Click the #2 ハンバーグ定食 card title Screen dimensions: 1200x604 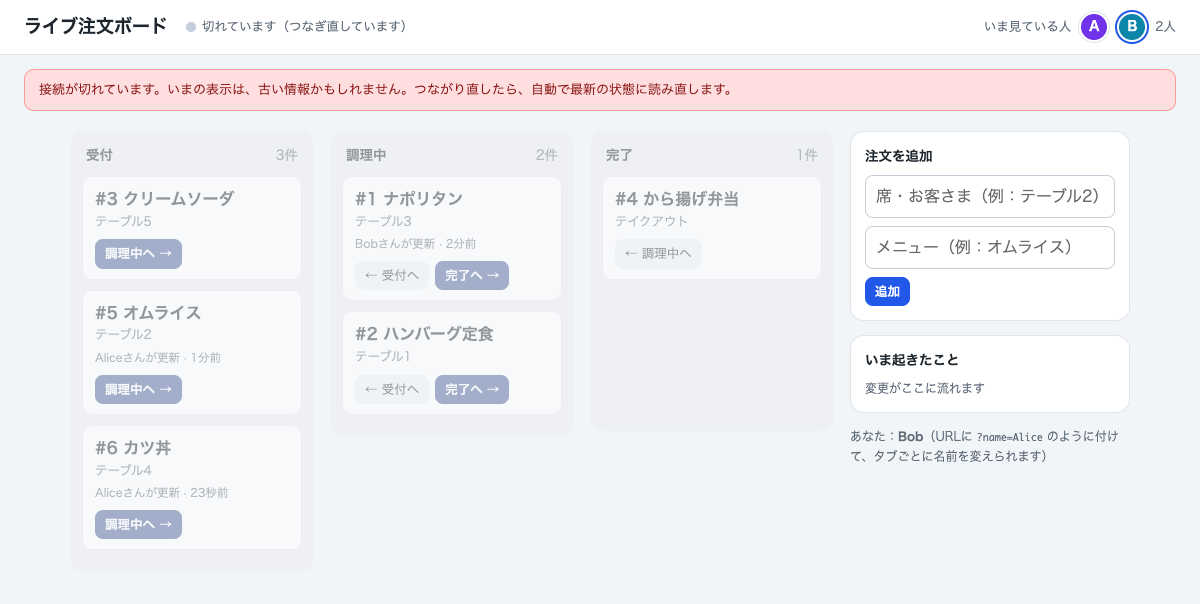point(424,333)
